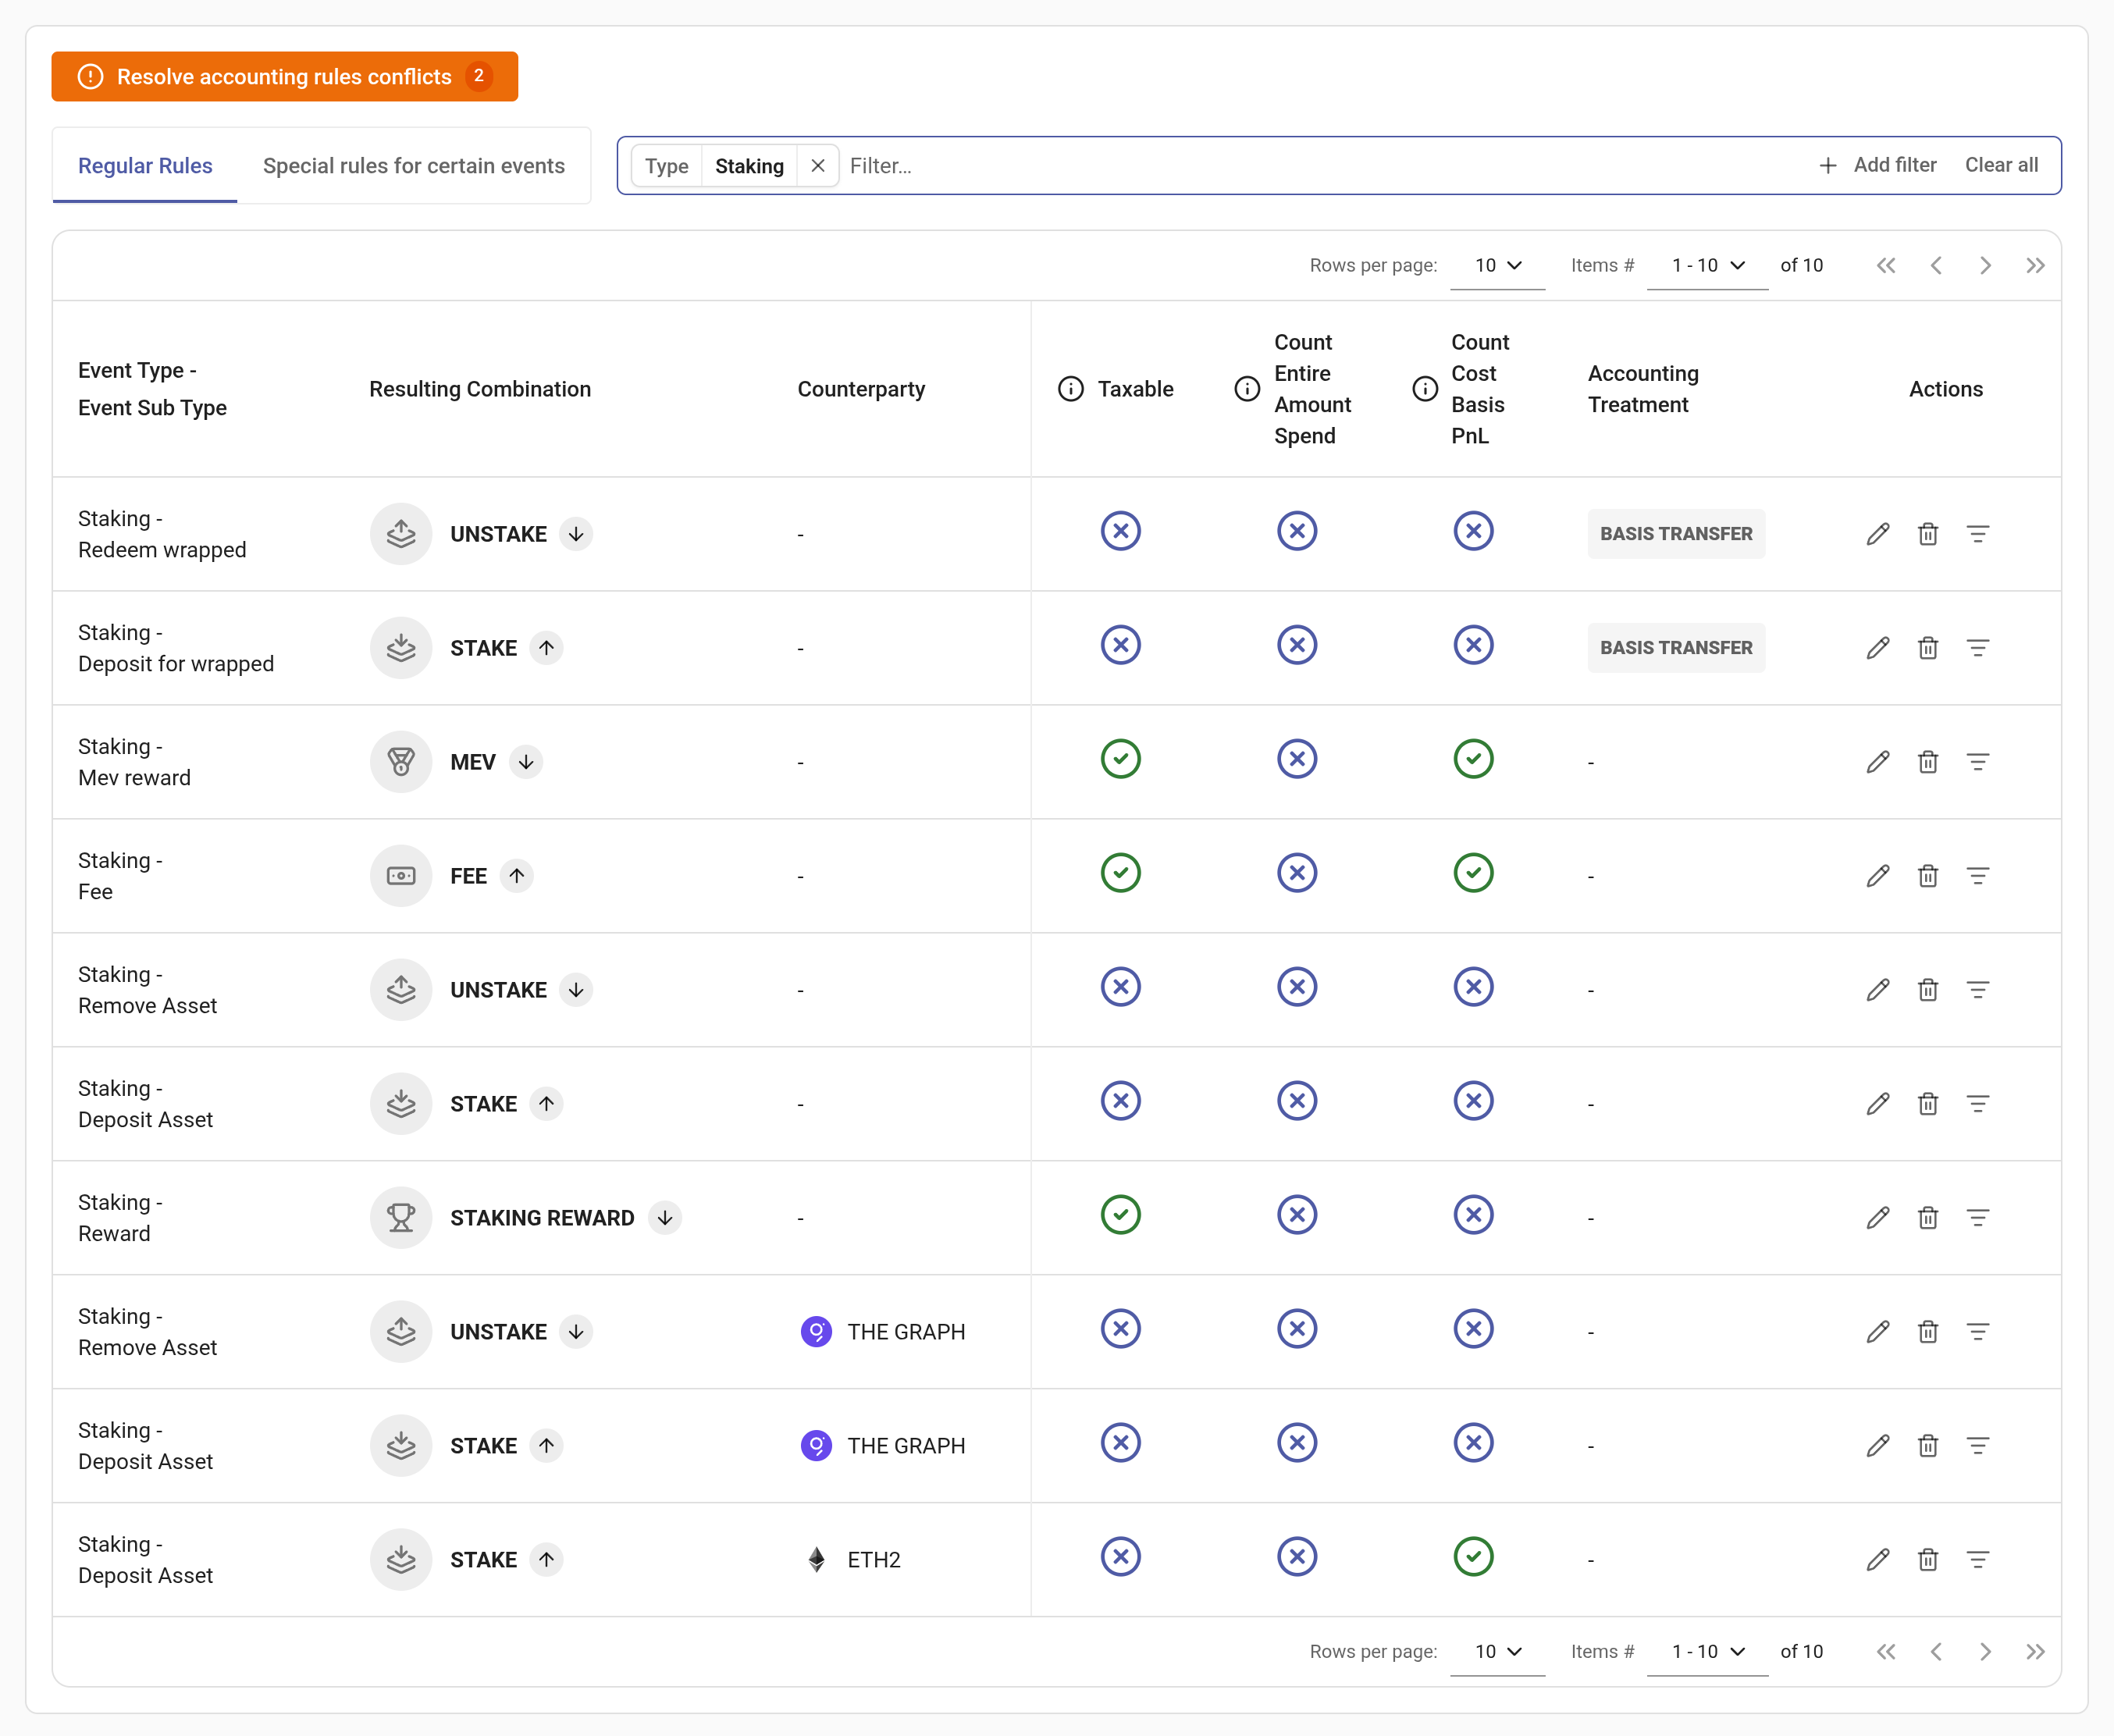Click the Staking filter value
The width and height of the screenshot is (2114, 1736).
click(x=749, y=166)
